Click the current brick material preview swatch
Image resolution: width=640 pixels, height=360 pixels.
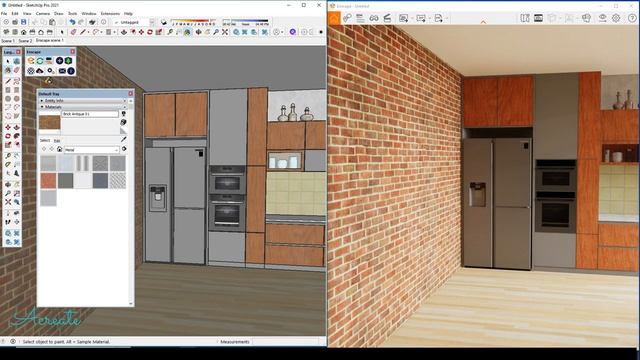[x=49, y=122]
